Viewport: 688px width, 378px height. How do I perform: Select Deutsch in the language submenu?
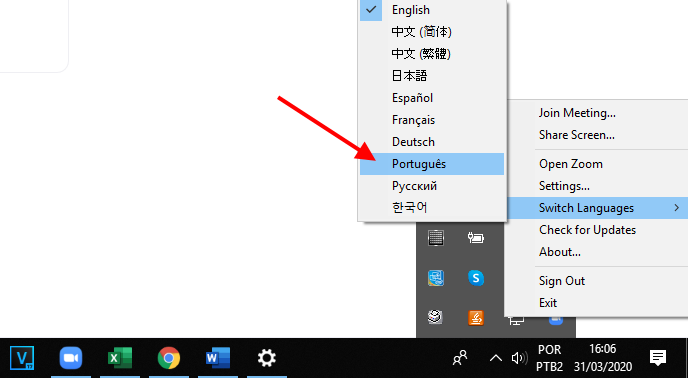coord(432,142)
